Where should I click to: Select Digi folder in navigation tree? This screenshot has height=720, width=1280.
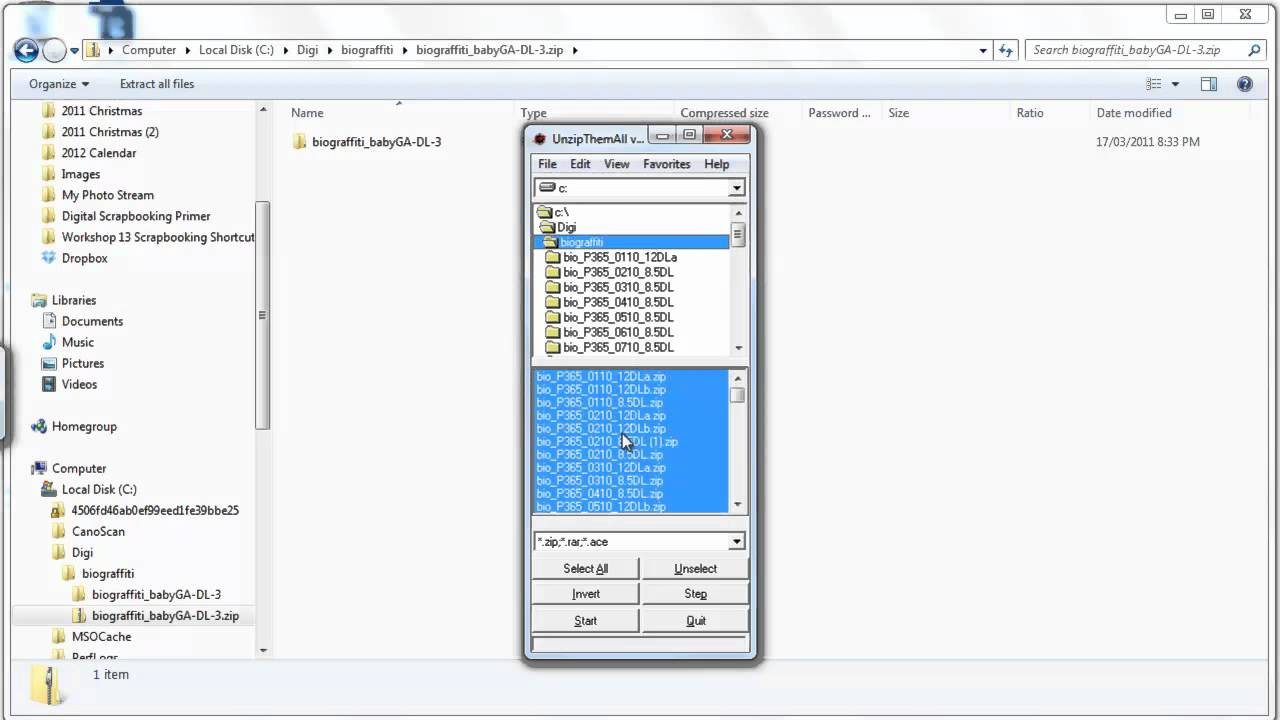82,552
